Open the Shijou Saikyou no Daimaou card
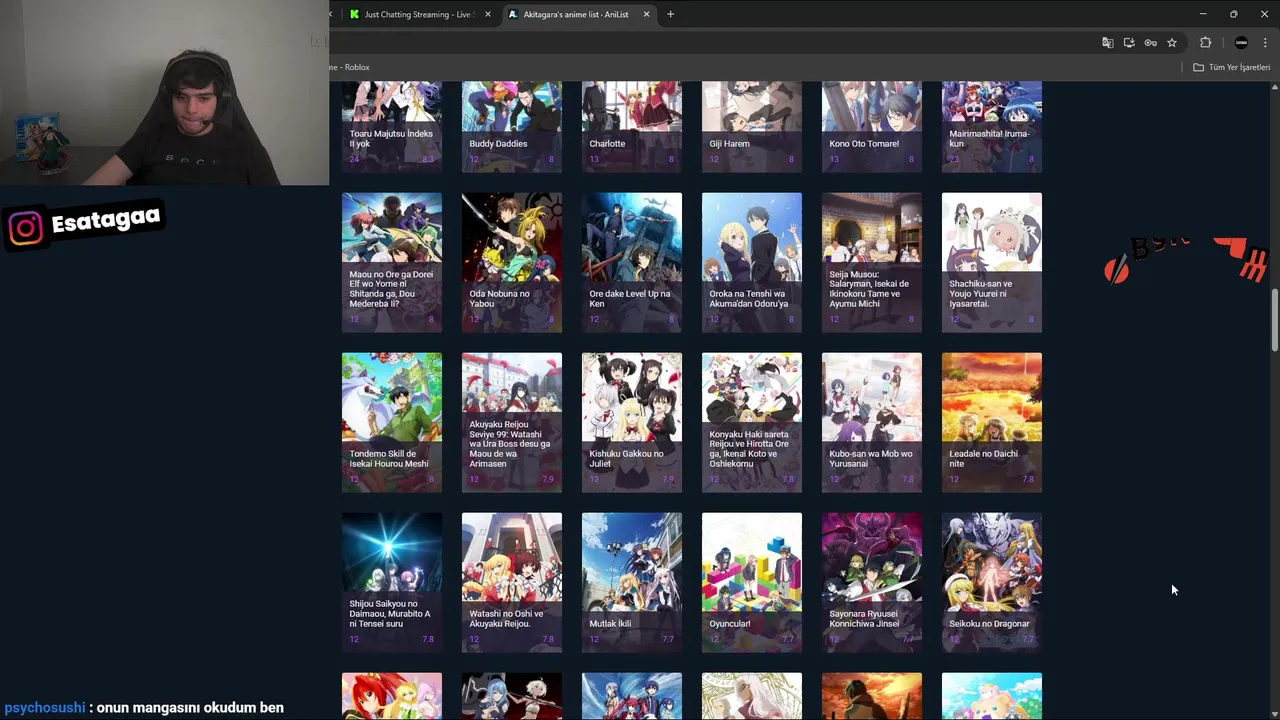Viewport: 1280px width, 720px height. tap(392, 582)
